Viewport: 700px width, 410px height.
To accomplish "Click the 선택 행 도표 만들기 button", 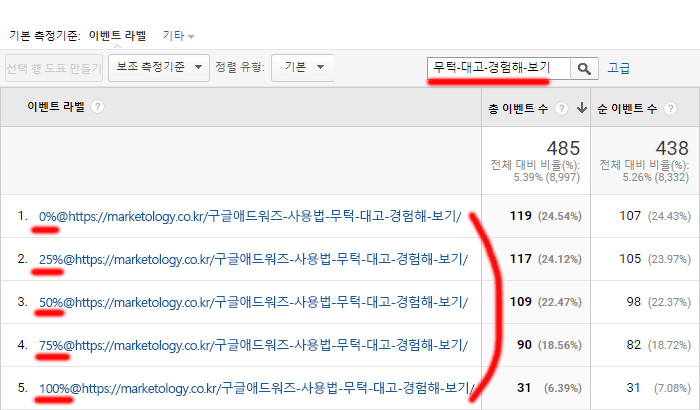I will (x=54, y=68).
